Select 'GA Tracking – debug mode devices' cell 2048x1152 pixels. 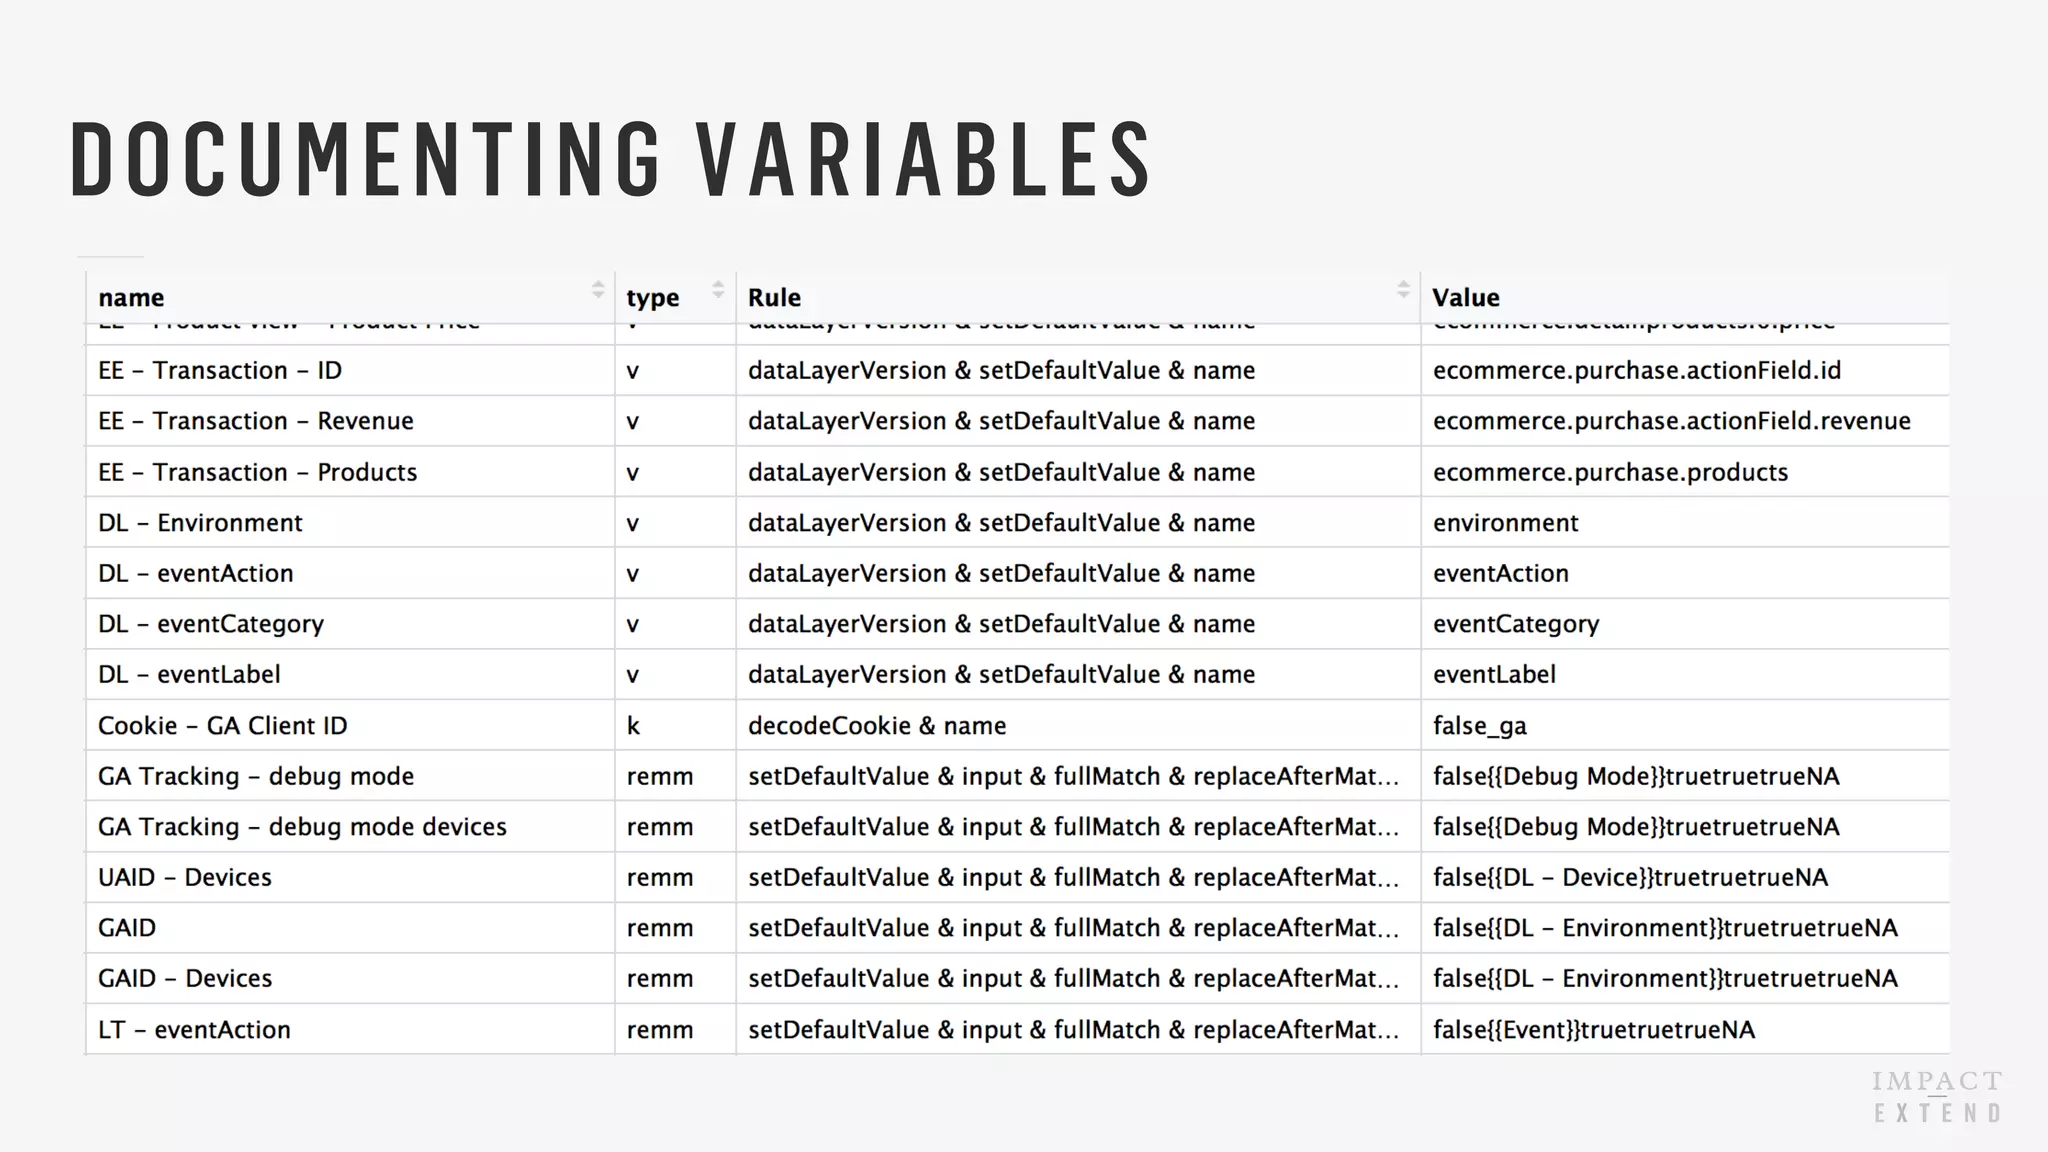[x=350, y=827]
